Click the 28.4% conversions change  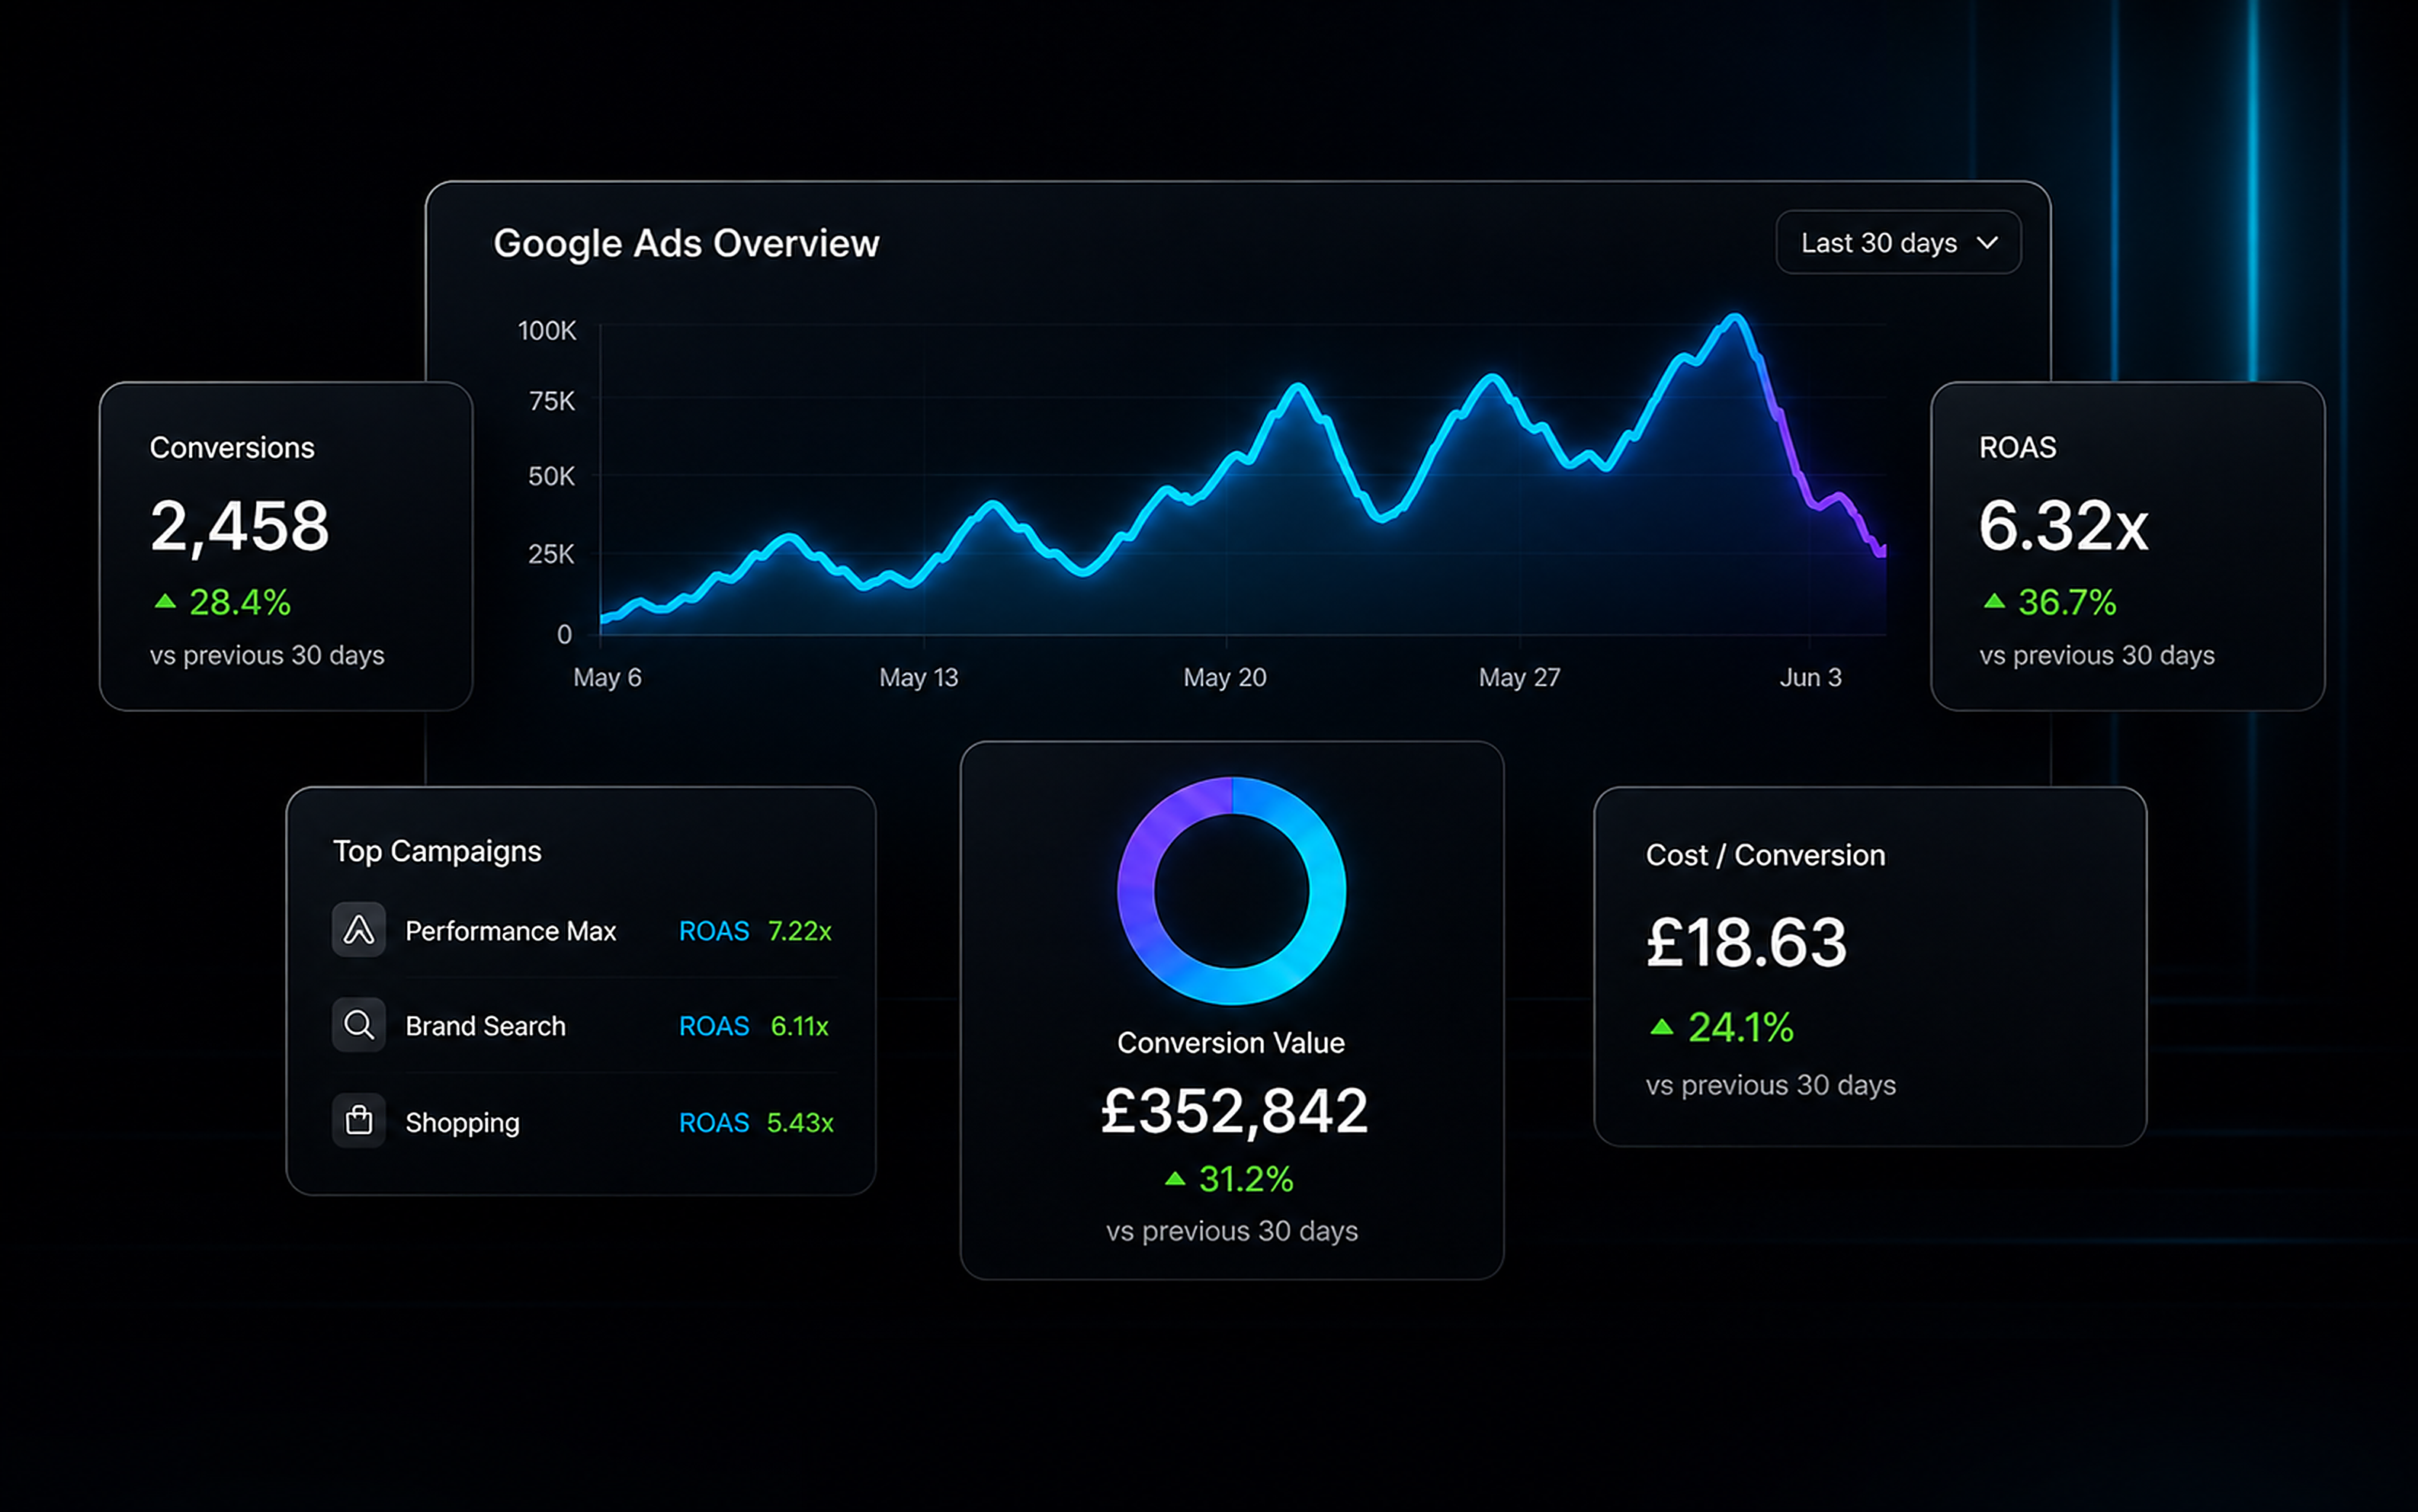point(239,602)
